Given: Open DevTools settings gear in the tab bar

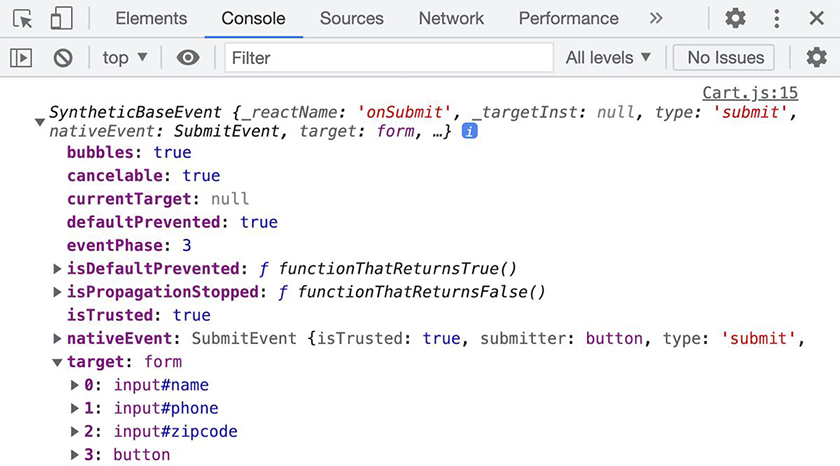Looking at the screenshot, I should pyautogui.click(x=735, y=18).
